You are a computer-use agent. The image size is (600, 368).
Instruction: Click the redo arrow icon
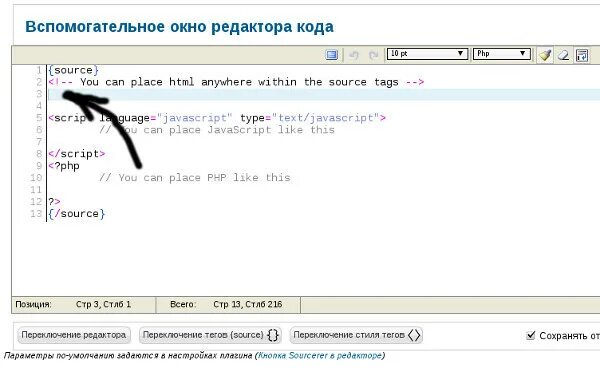tap(373, 55)
